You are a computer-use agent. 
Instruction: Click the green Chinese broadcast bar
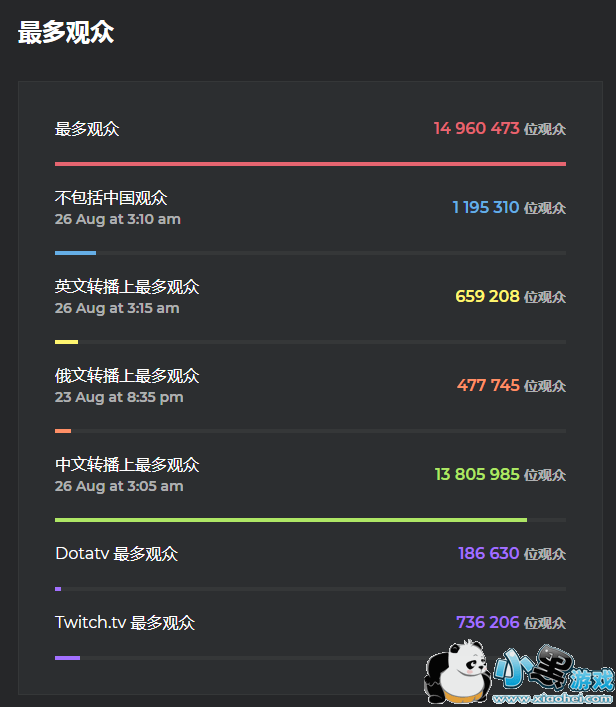(x=290, y=520)
